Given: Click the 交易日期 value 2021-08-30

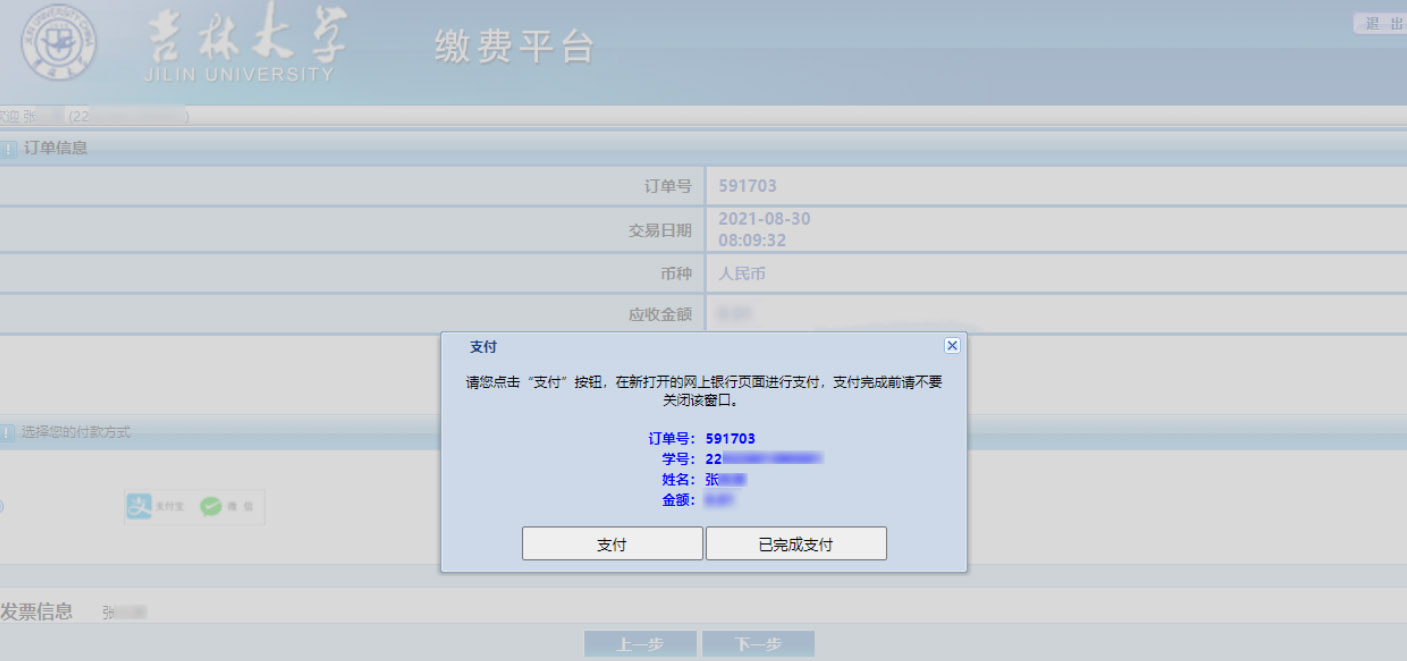Looking at the screenshot, I should (764, 219).
